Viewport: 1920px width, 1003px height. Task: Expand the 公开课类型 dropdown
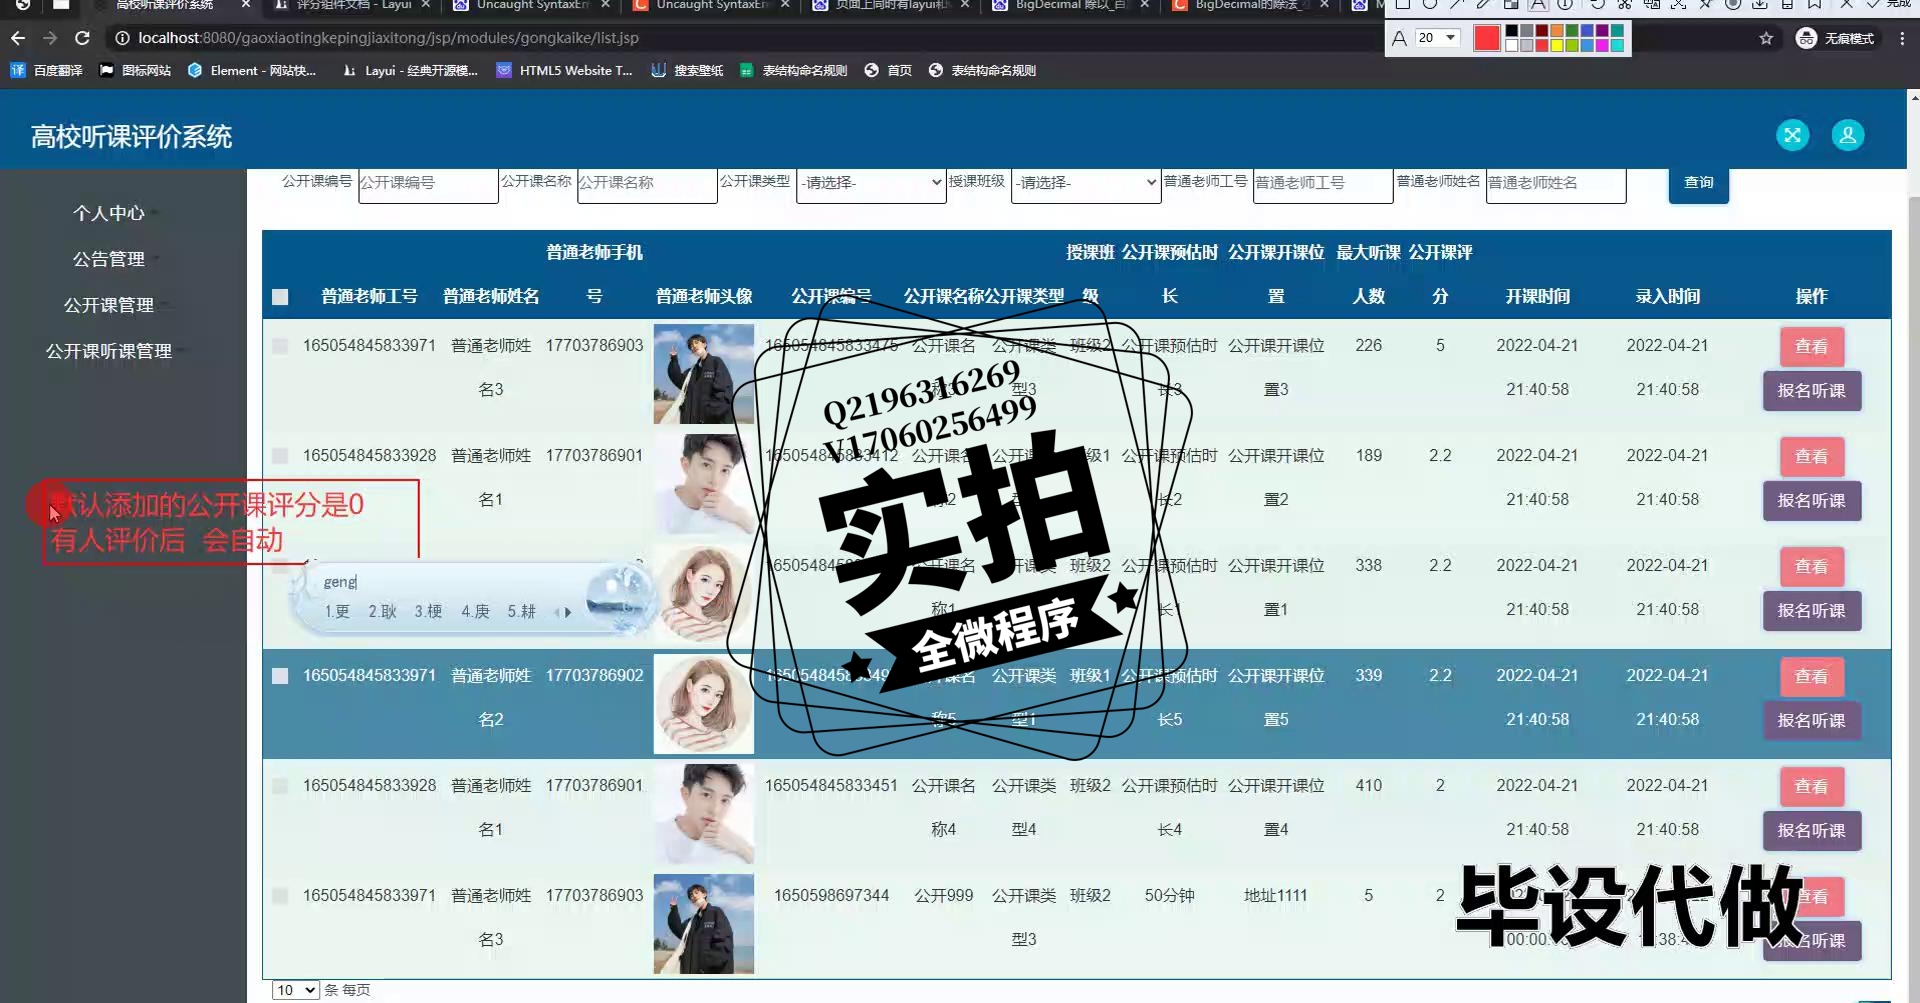point(871,183)
